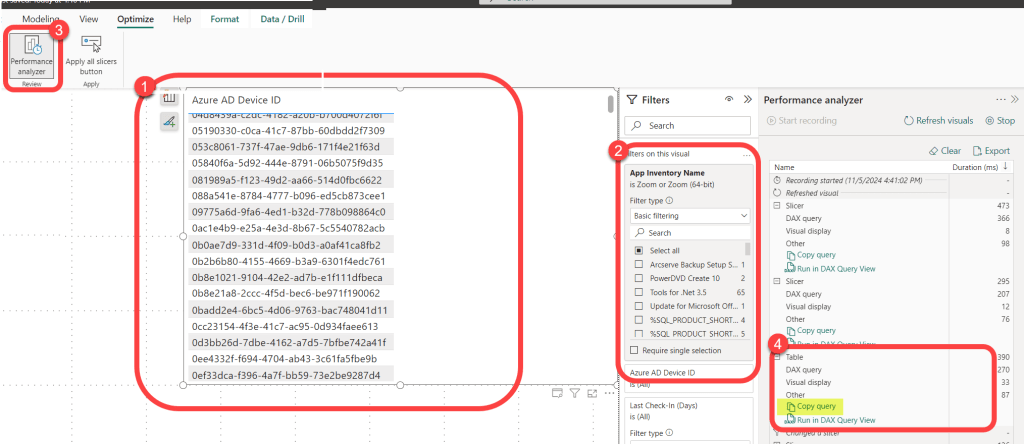This screenshot has height=444, width=1024.
Task: Enable Require single selection checkbox
Action: (x=634, y=351)
